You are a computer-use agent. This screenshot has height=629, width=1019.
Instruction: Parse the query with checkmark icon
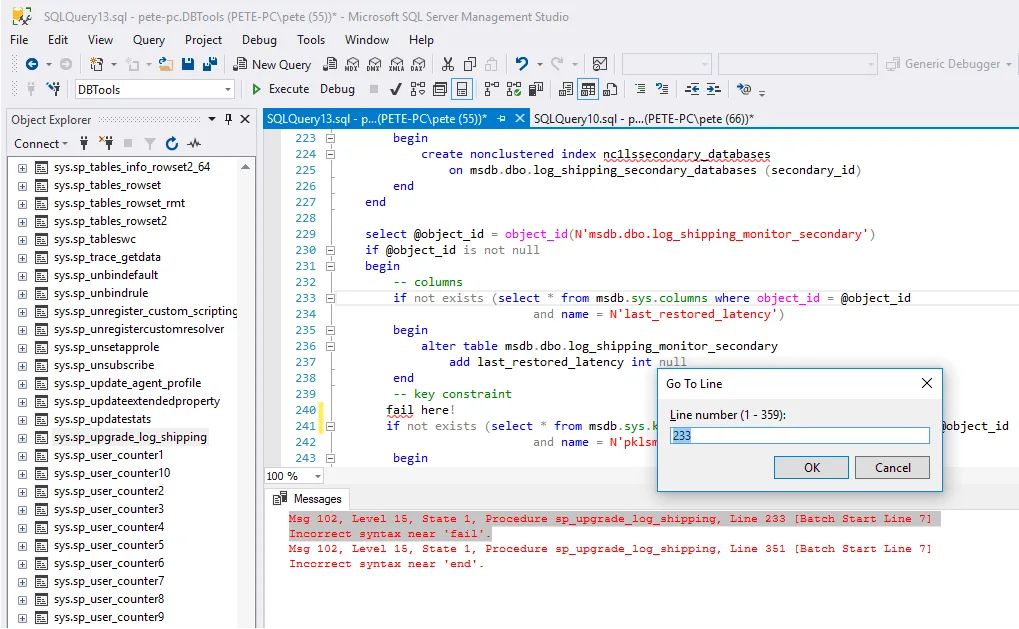(x=395, y=89)
